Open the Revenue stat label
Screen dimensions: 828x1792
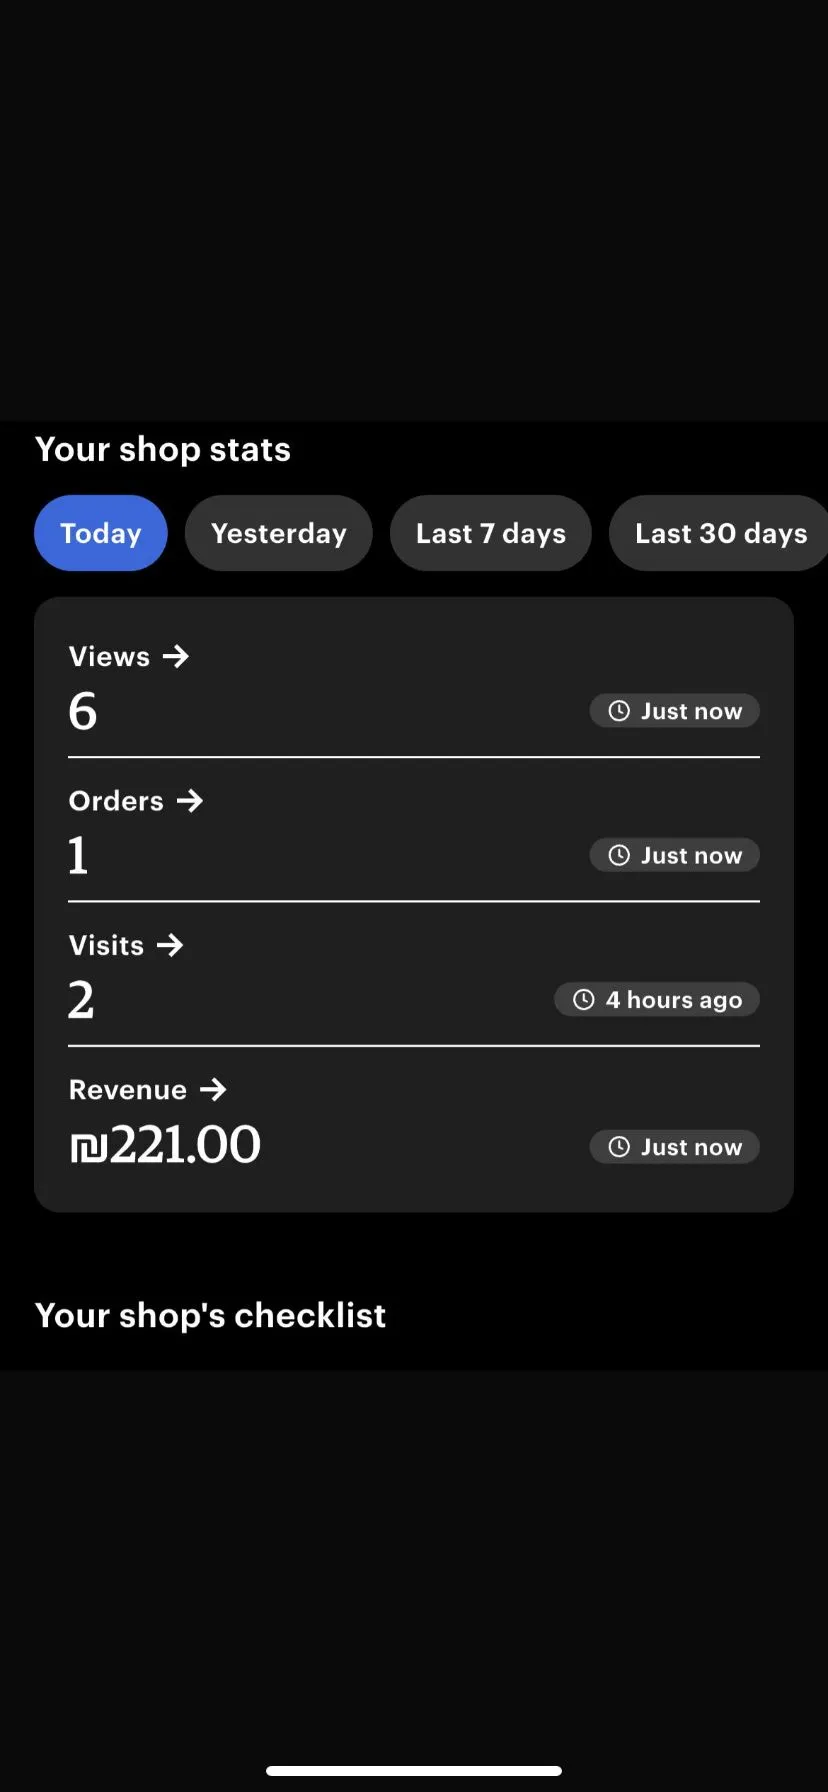pyautogui.click(x=128, y=1090)
